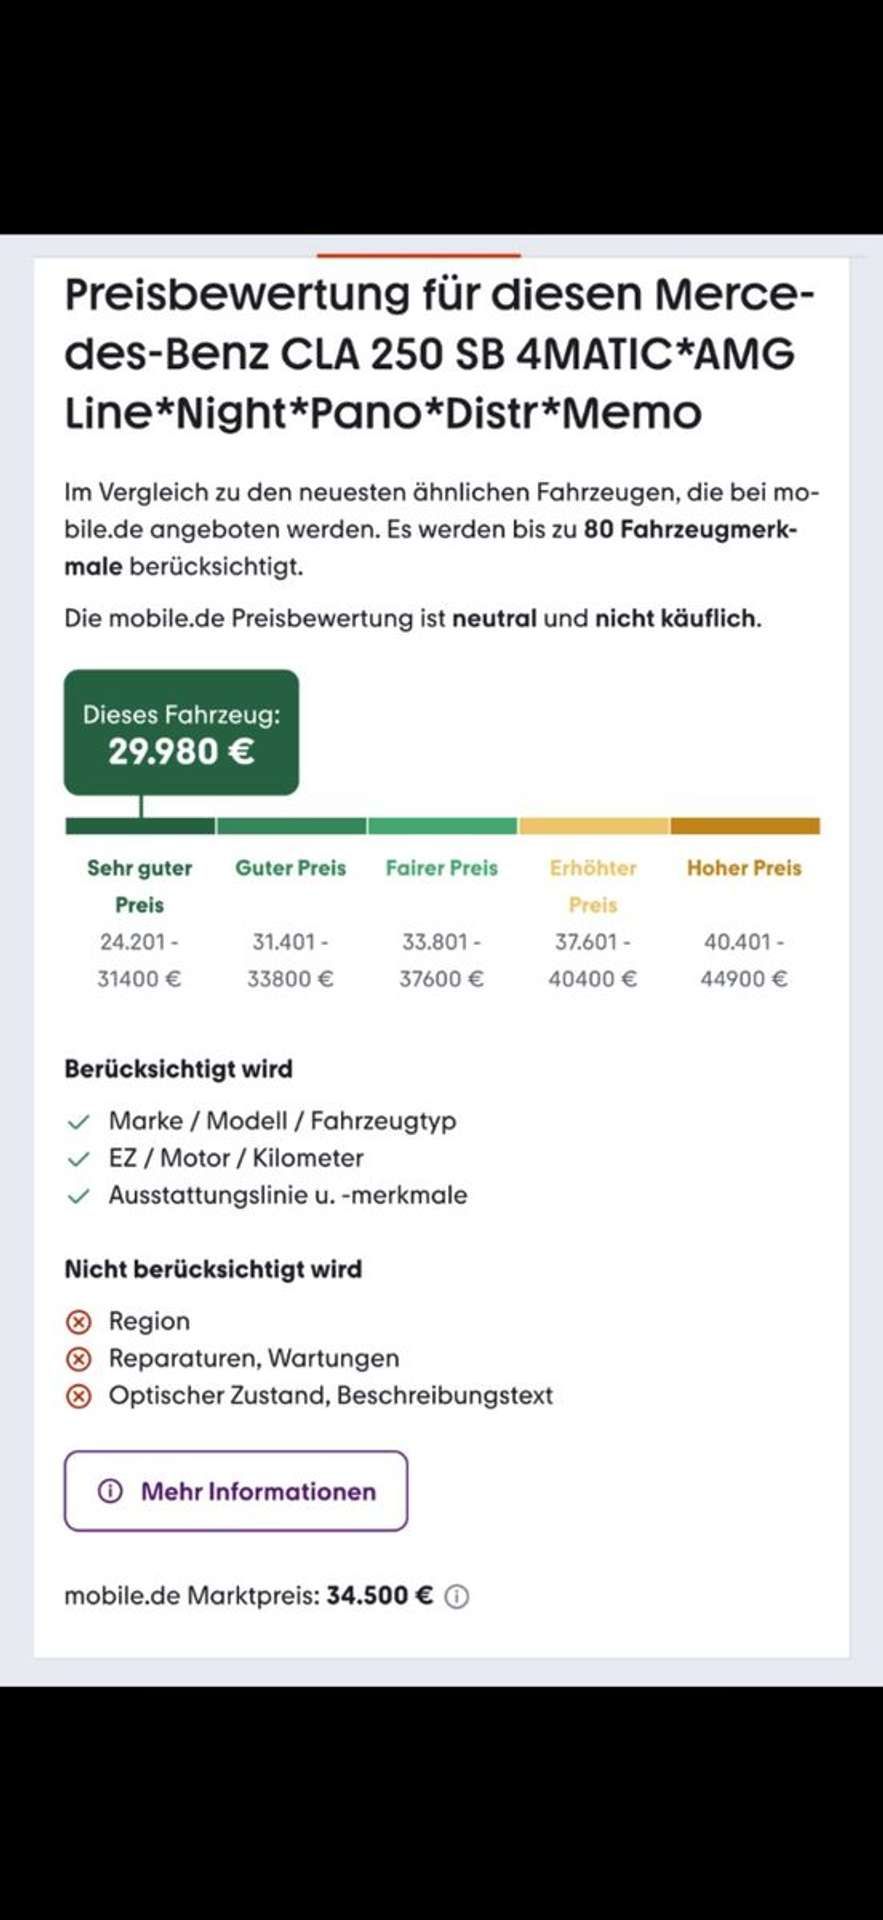Click the Sehr guter Preis label
This screenshot has width=883, height=1920.
click(139, 886)
